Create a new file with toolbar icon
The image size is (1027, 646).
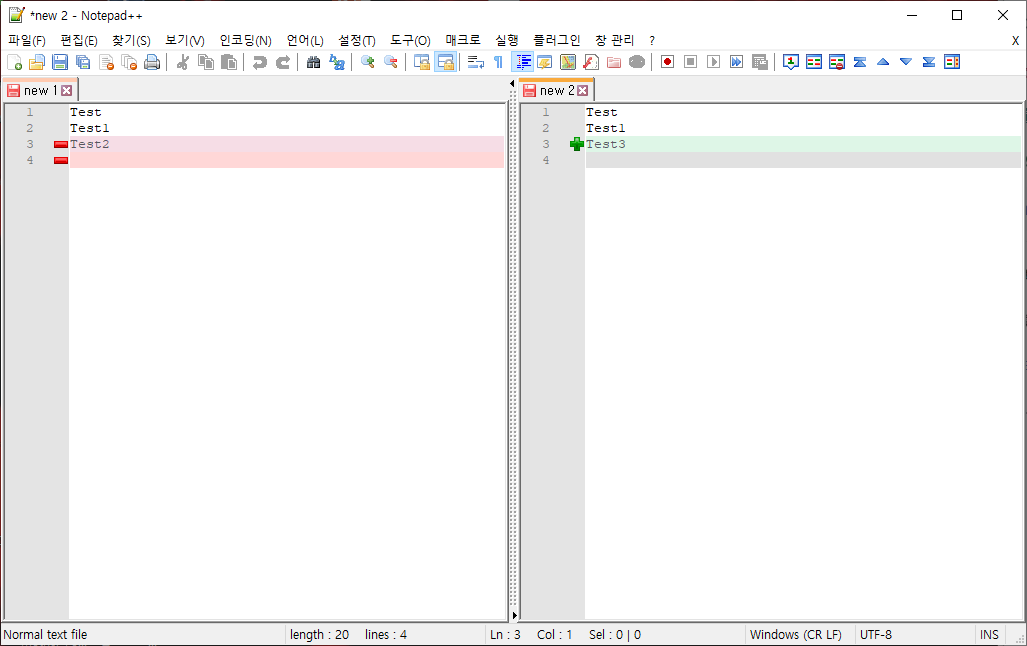pyautogui.click(x=14, y=62)
